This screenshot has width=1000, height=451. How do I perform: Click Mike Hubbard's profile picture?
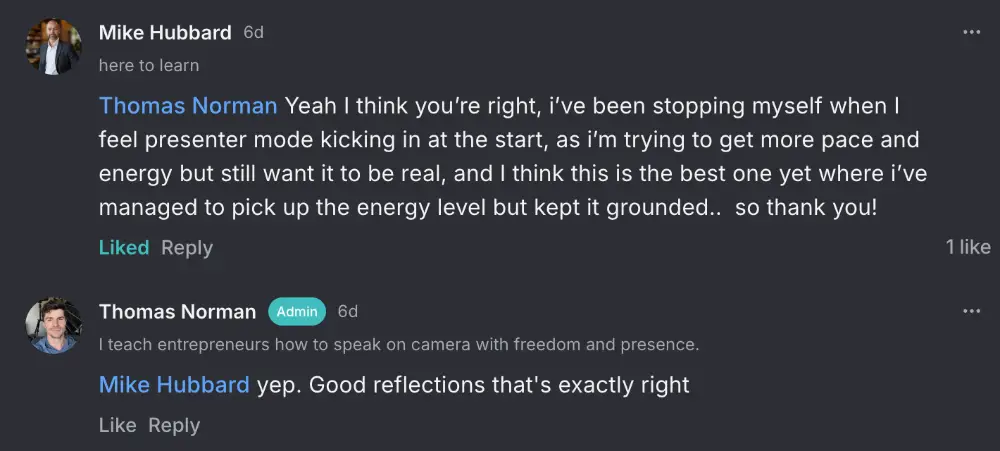click(54, 47)
